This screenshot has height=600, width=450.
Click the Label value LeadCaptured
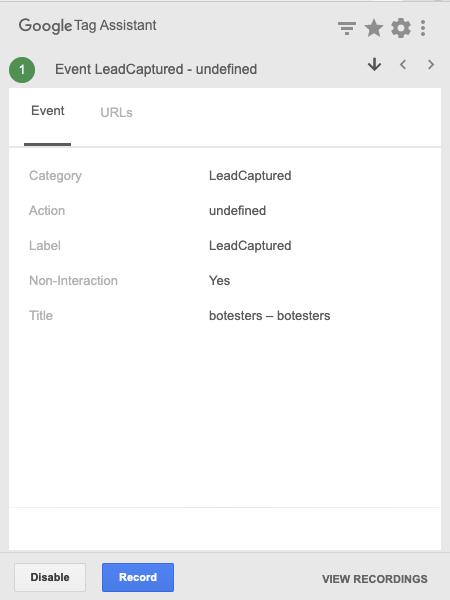(x=250, y=246)
